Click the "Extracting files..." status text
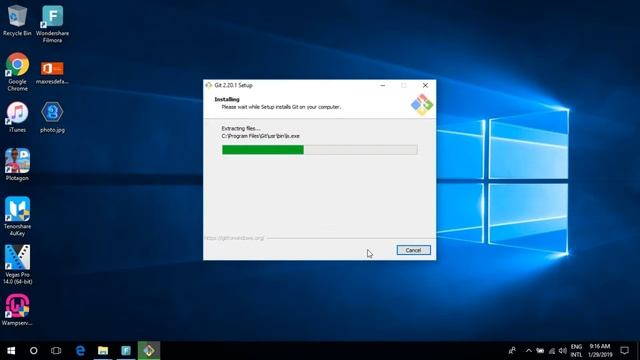Viewport: 640px width, 360px height. [x=241, y=128]
